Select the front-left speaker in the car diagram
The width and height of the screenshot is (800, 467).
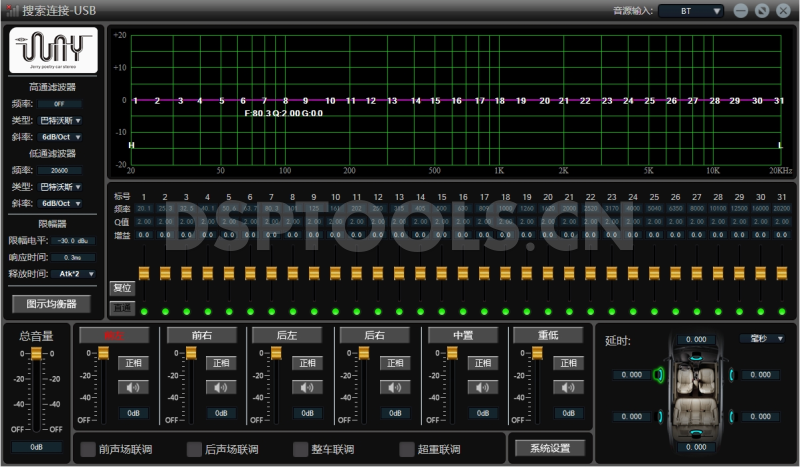click(658, 376)
